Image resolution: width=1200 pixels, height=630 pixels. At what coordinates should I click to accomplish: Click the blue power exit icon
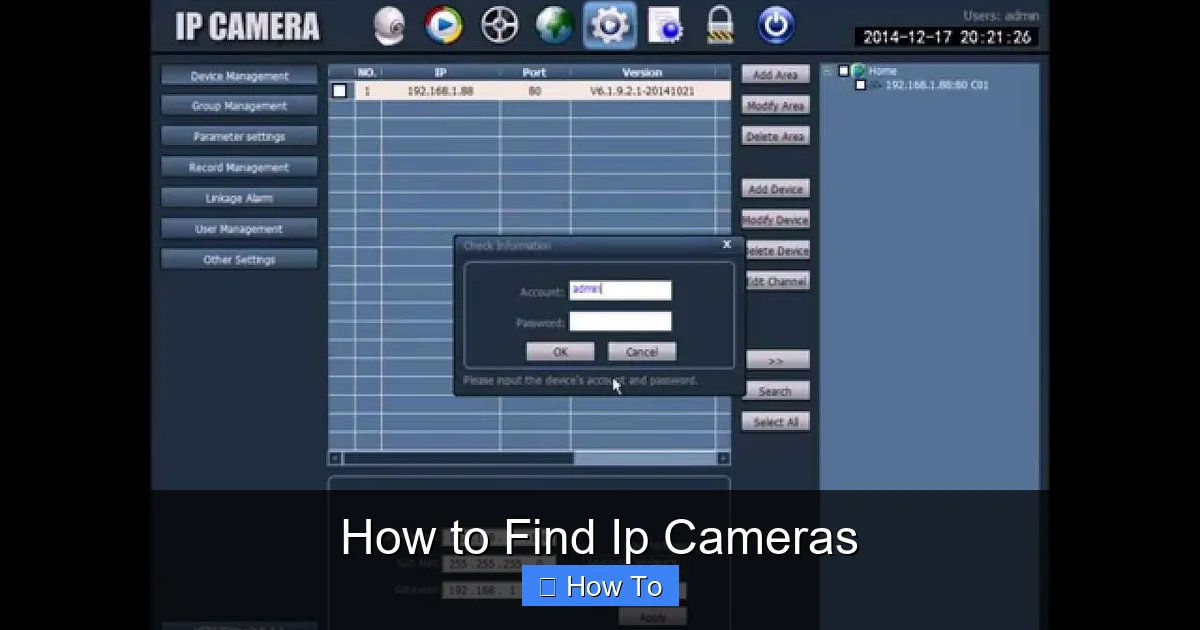coord(776,25)
